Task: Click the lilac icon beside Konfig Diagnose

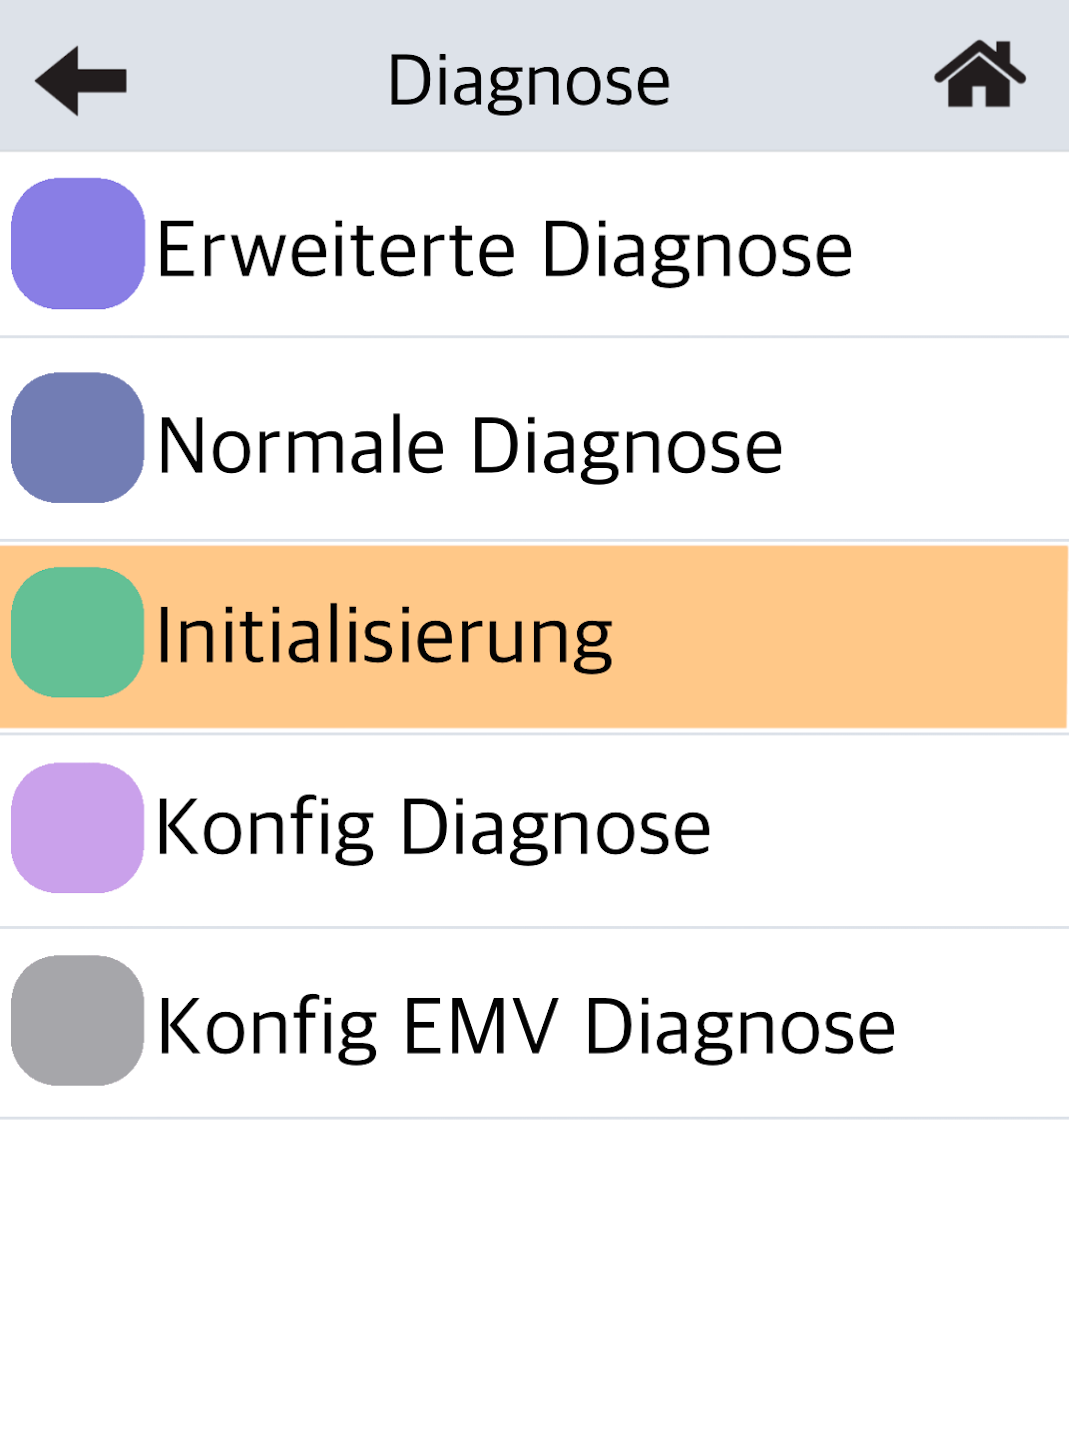Action: tap(78, 828)
